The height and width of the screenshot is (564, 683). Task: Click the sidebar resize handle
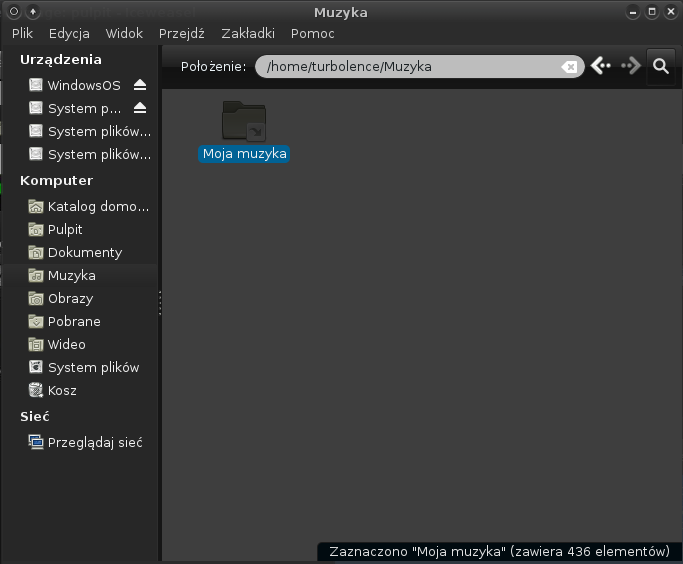[160, 303]
